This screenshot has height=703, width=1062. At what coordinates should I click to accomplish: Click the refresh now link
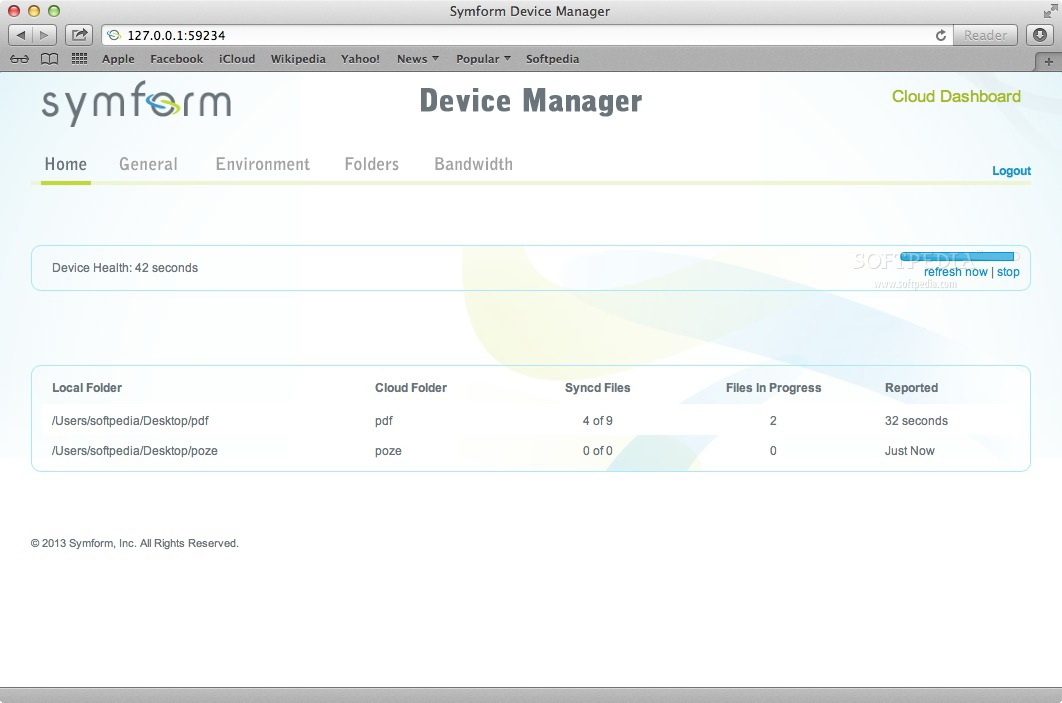956,272
